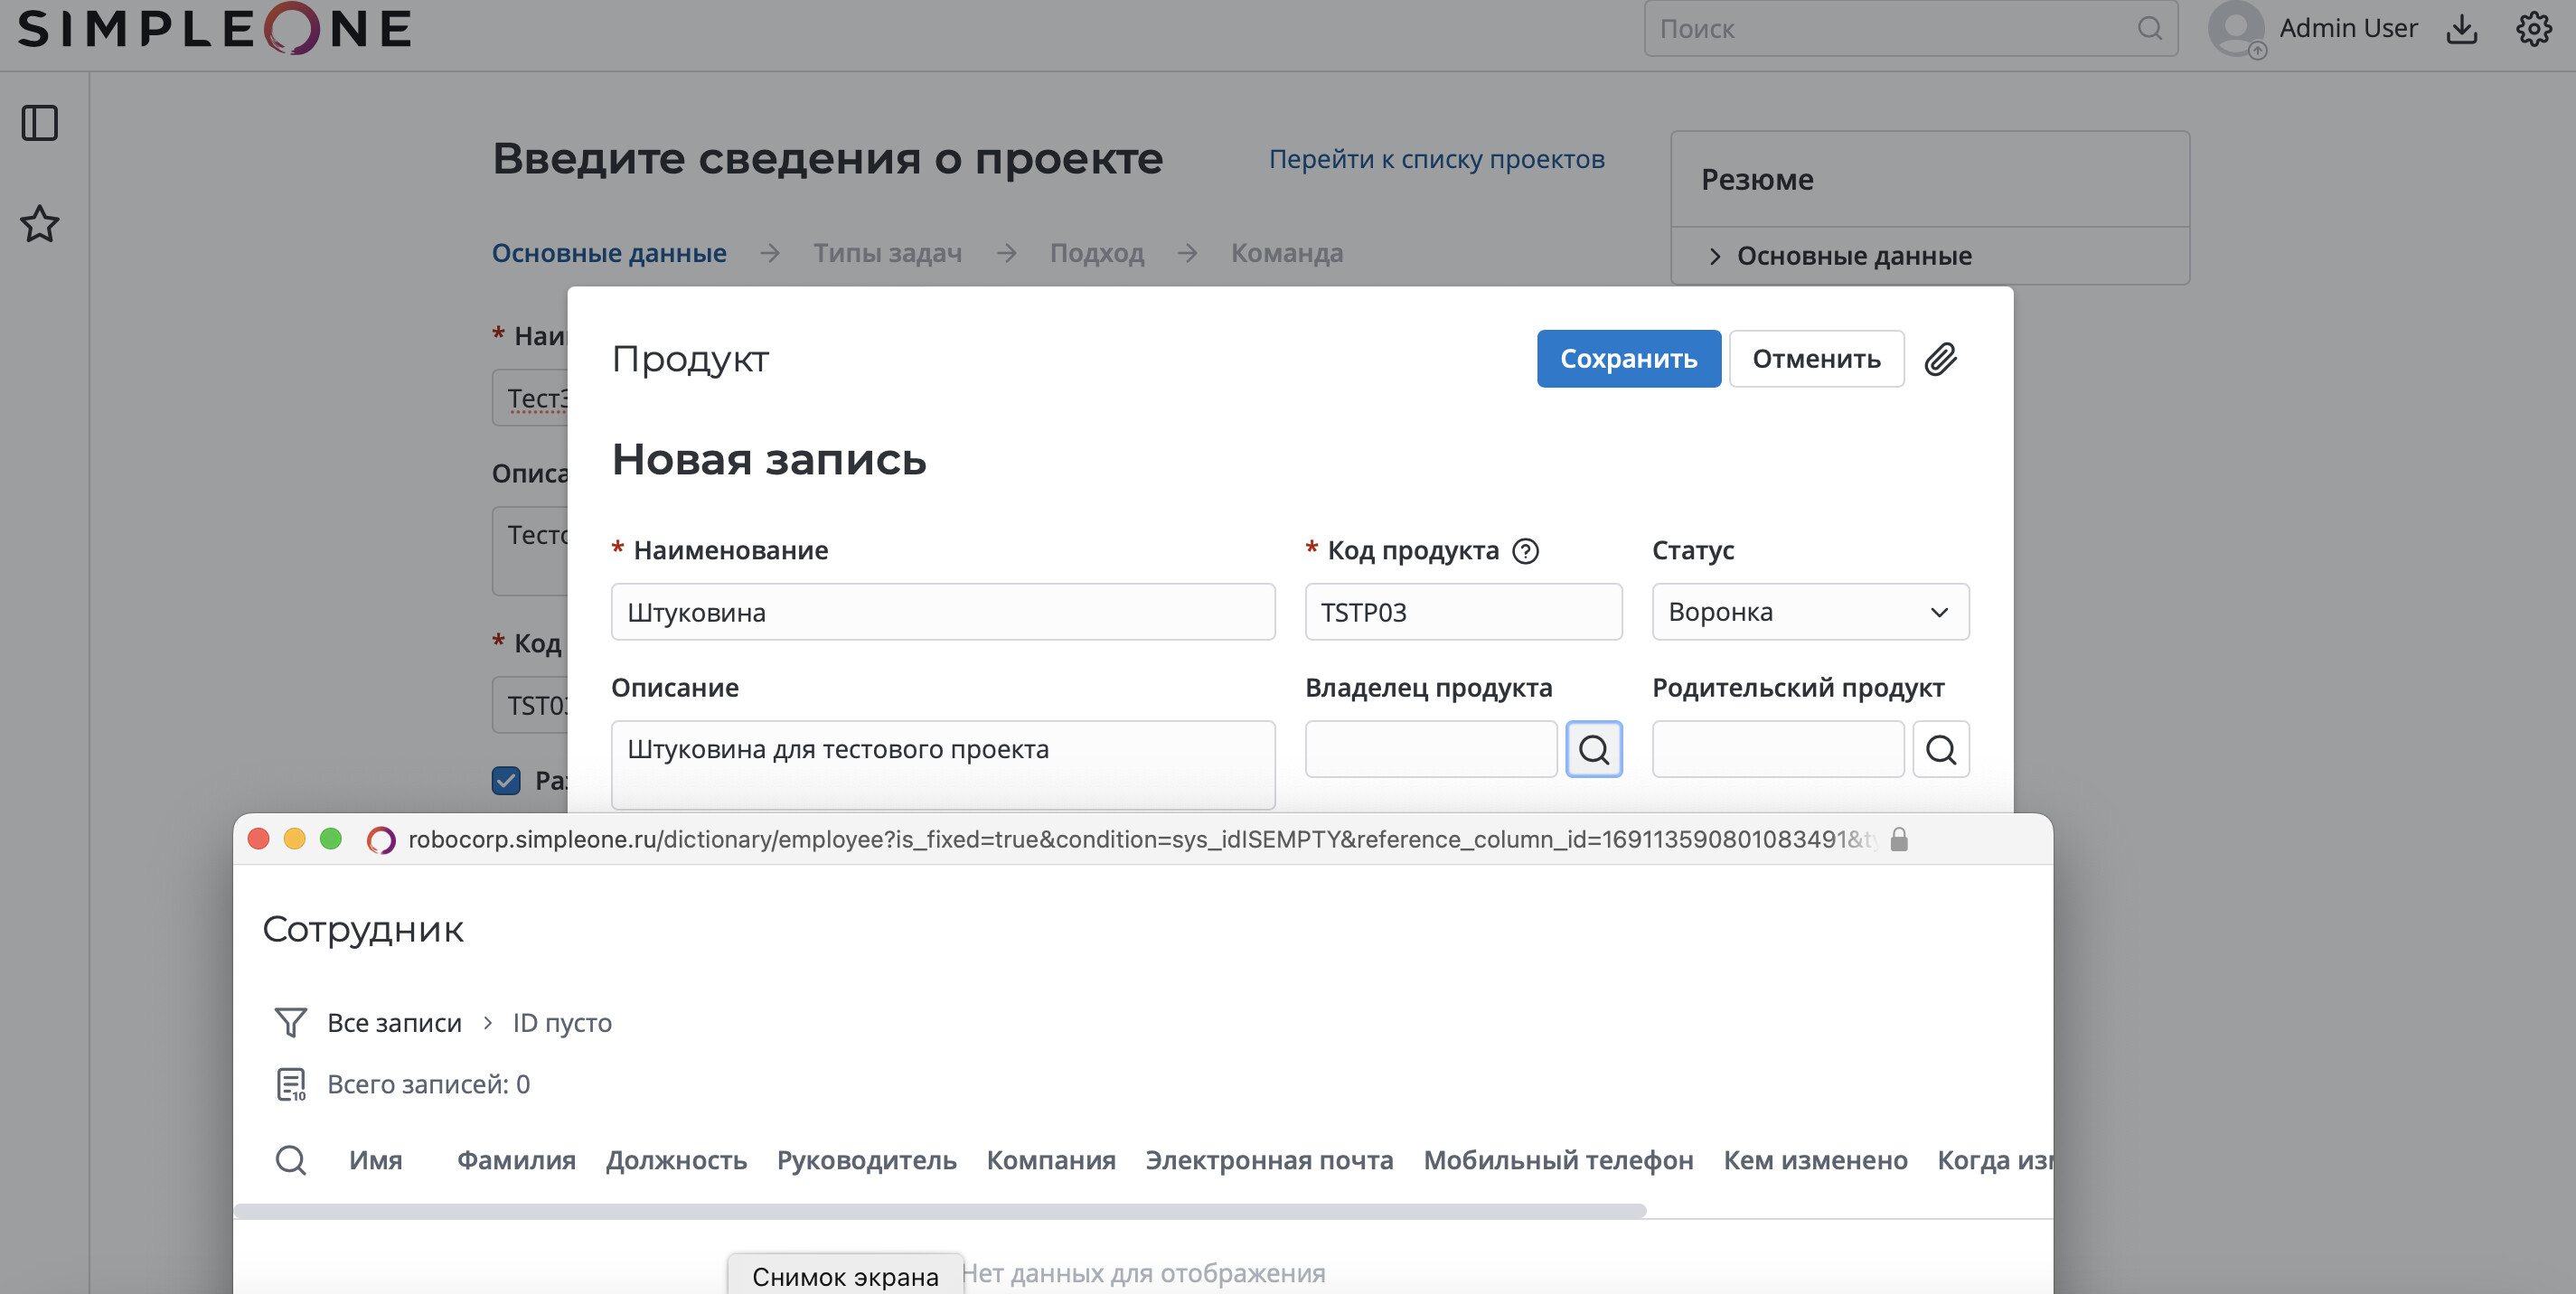Click product code help question icon
The image size is (2576, 1294).
(x=1525, y=551)
